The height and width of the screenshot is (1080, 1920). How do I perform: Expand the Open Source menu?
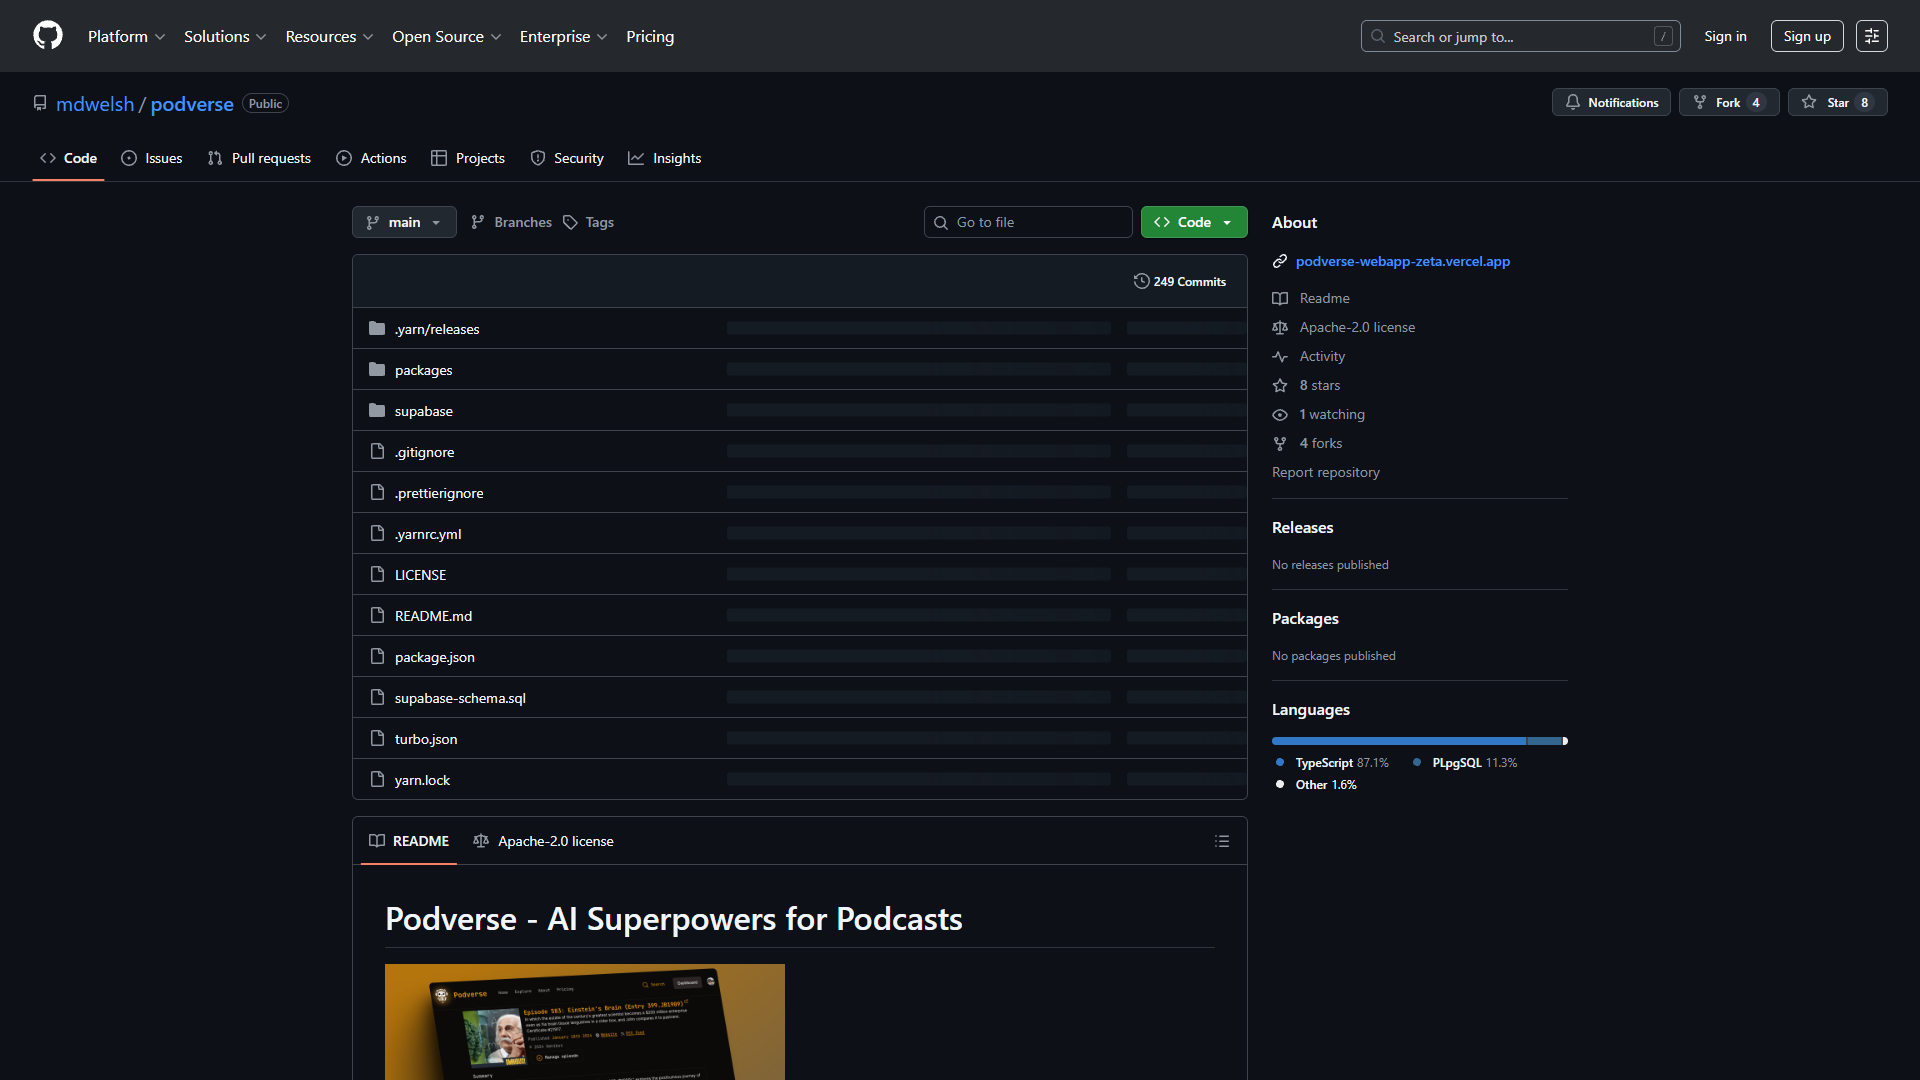pyautogui.click(x=446, y=36)
